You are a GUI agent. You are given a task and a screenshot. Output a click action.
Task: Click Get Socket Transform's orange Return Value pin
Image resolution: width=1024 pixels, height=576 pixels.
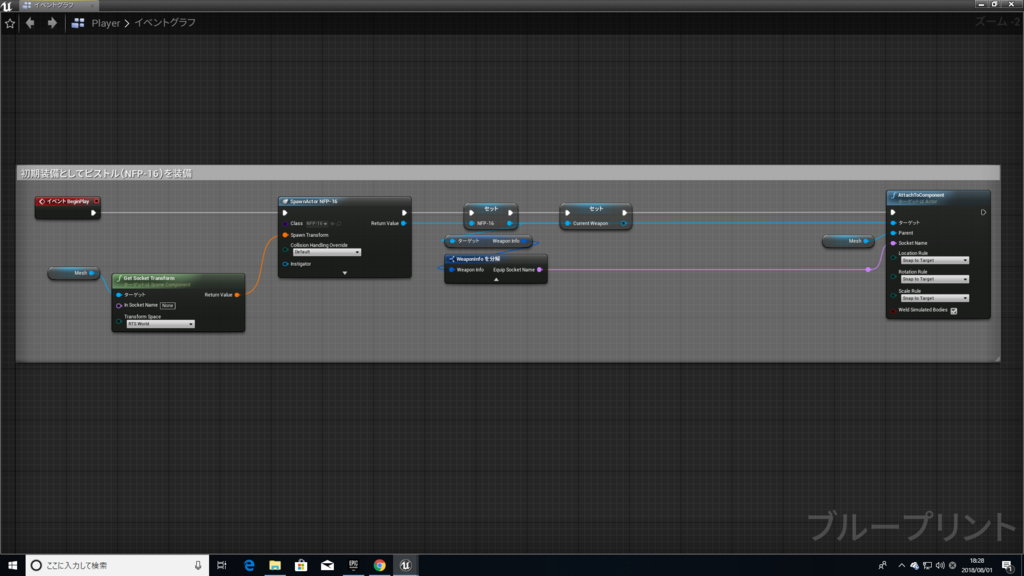pyautogui.click(x=237, y=295)
